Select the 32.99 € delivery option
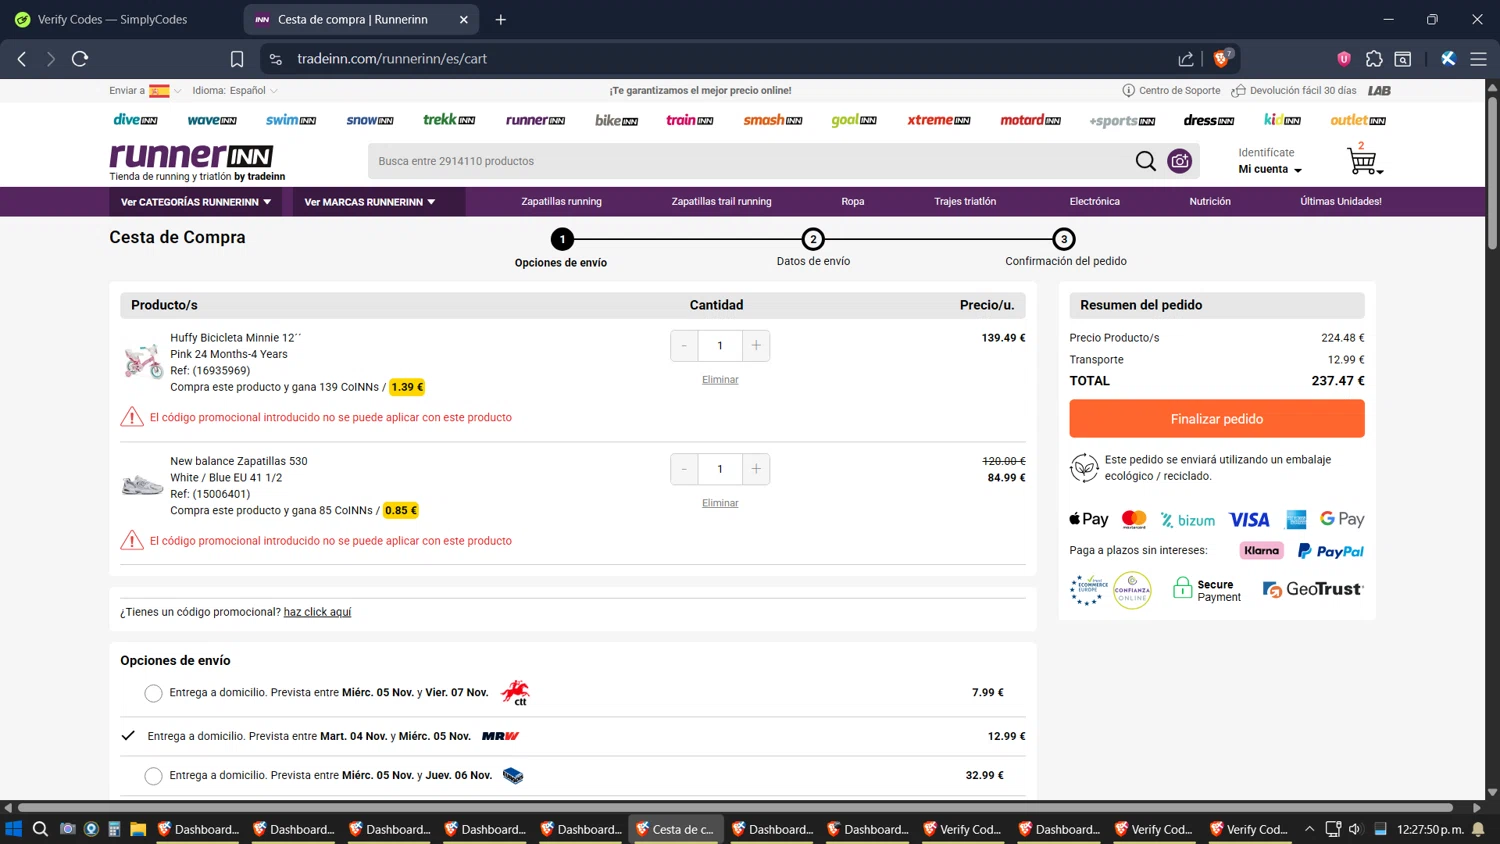This screenshot has height=844, width=1500. coord(153,776)
